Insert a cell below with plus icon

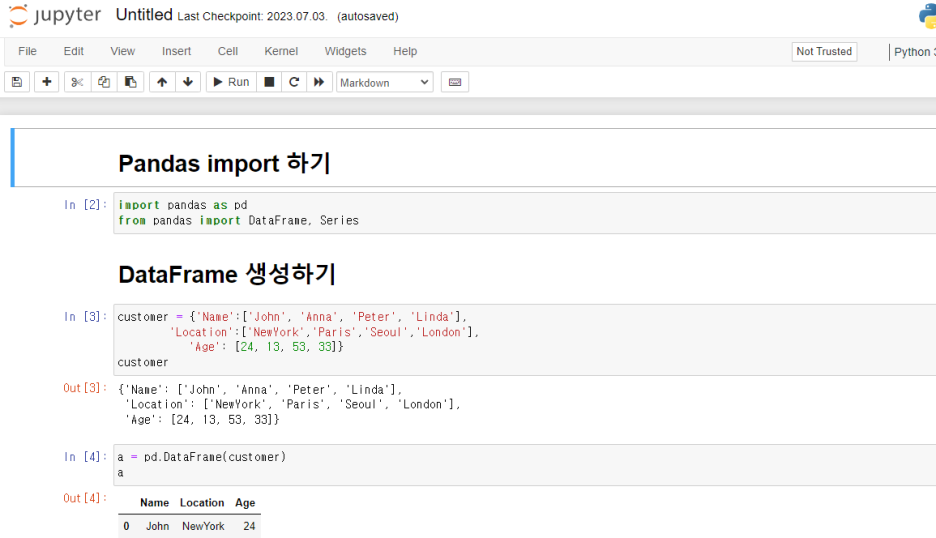[47, 82]
